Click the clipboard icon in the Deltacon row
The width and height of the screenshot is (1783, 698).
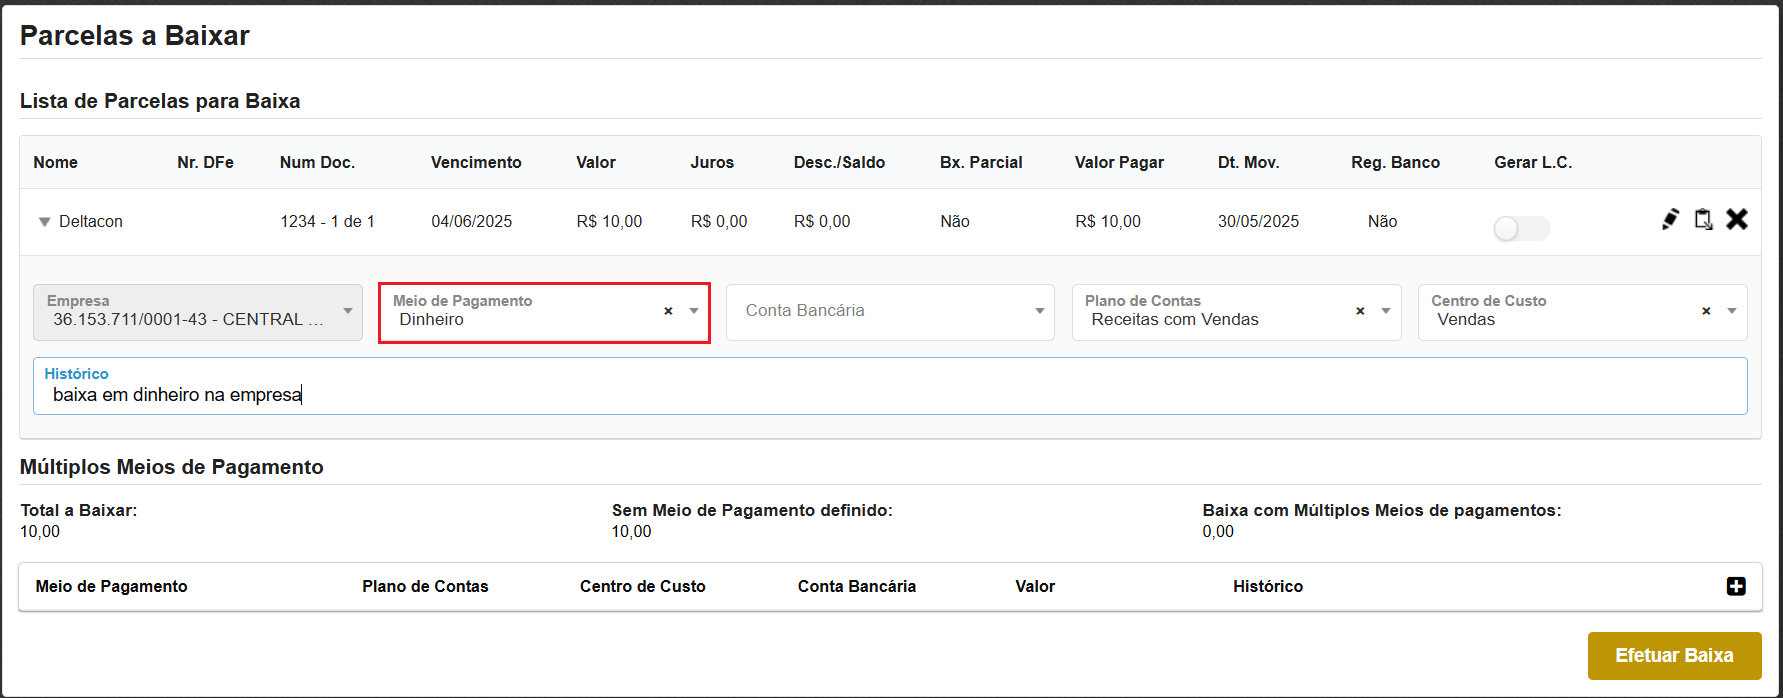[x=1704, y=219]
